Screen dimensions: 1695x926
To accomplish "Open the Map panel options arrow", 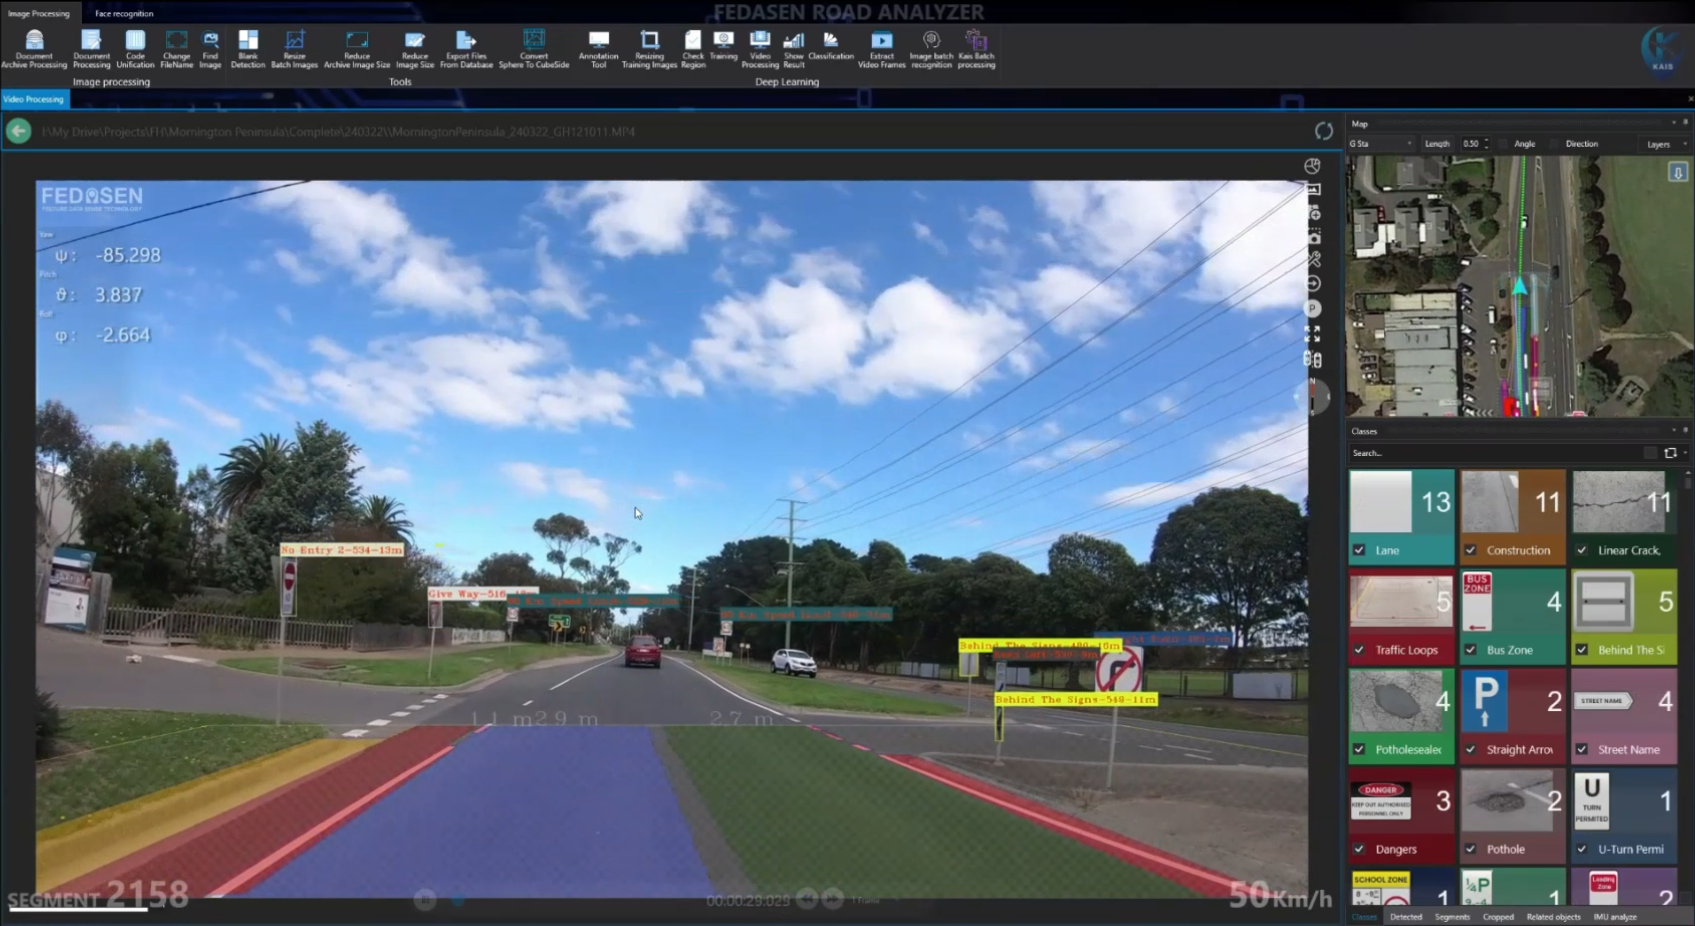I will coord(1673,123).
